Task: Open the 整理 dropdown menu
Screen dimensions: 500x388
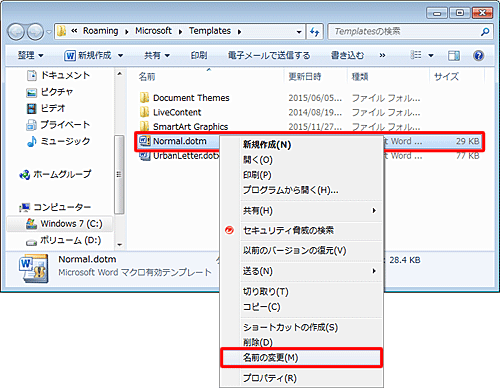Action: click(30, 55)
